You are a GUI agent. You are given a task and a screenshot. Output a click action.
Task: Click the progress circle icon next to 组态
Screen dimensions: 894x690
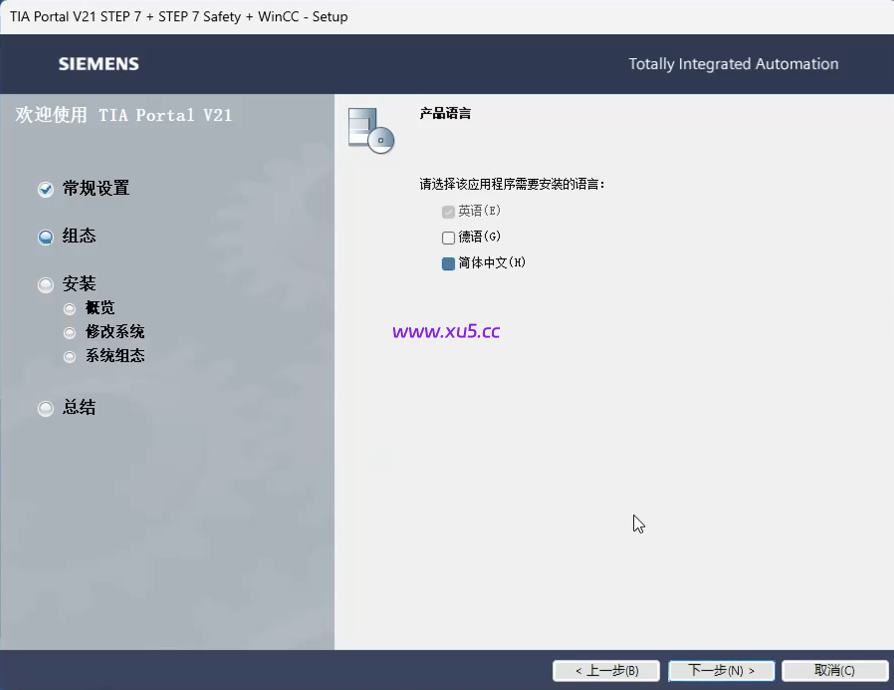tap(45, 236)
